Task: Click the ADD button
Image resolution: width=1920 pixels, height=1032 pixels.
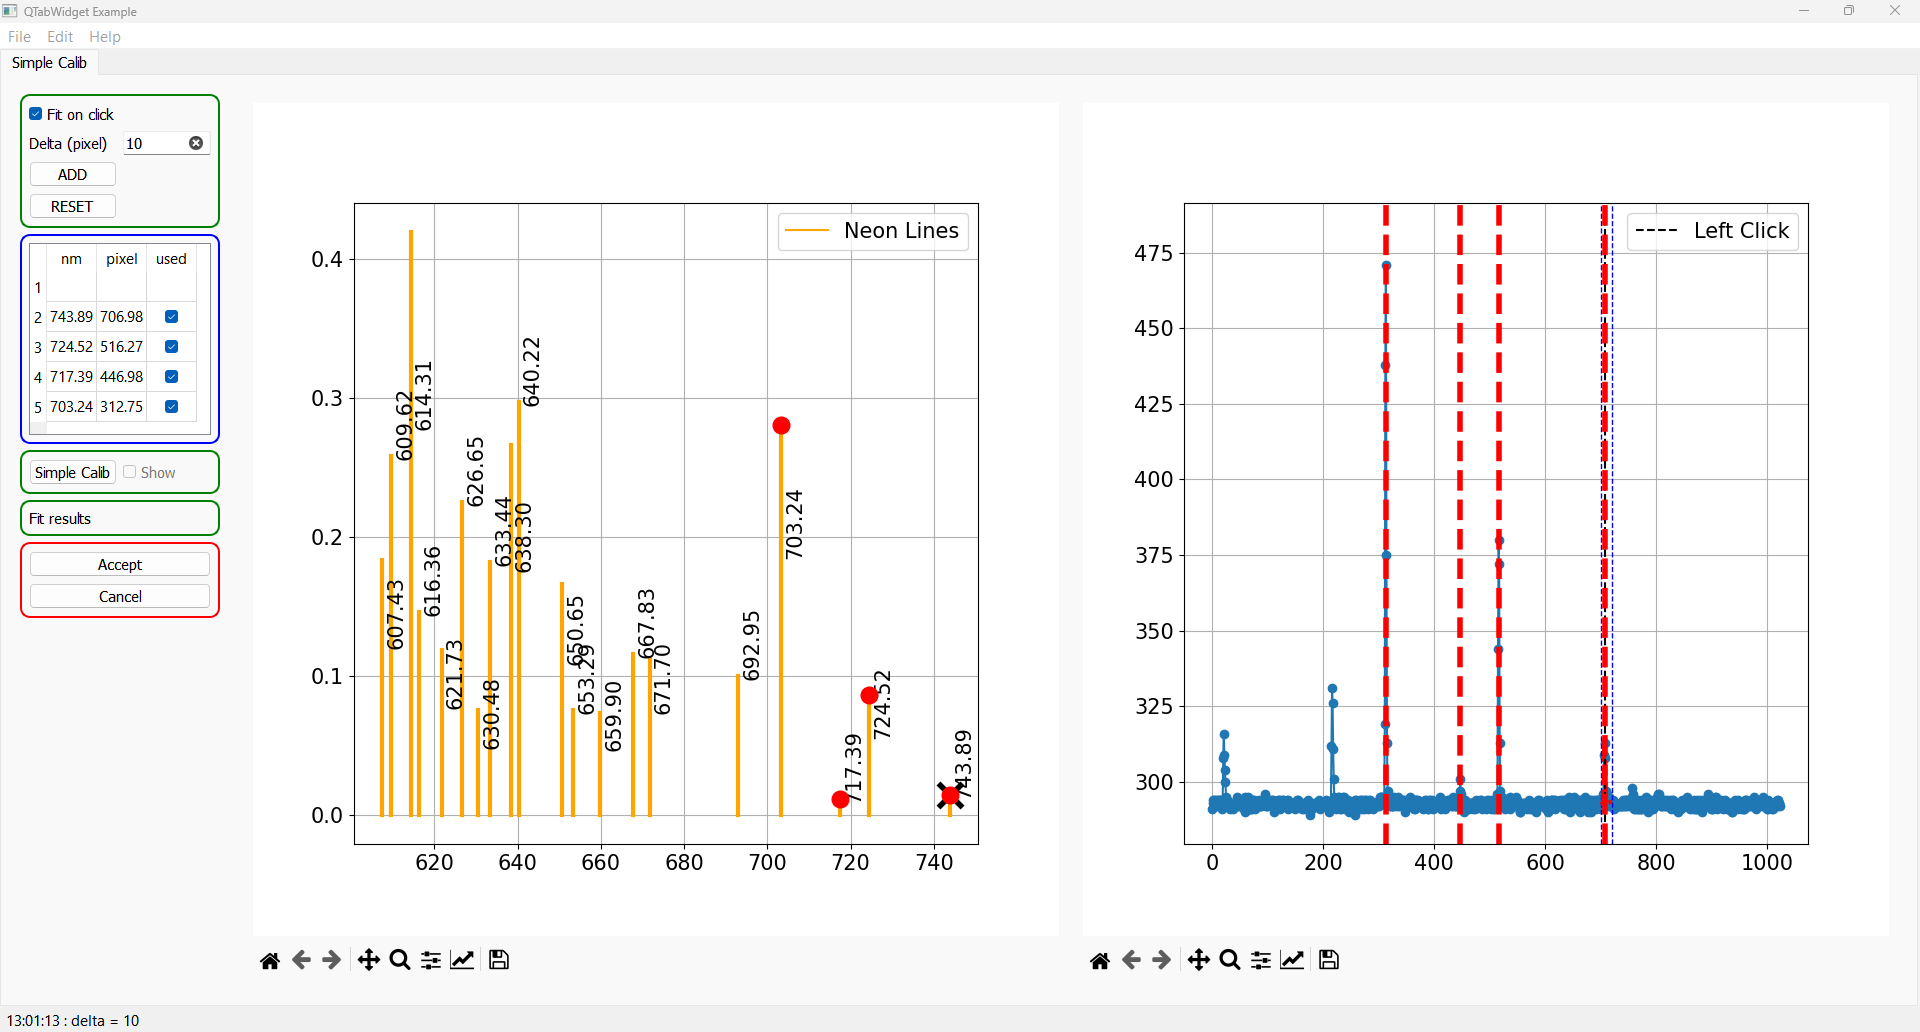Action: [x=73, y=175]
